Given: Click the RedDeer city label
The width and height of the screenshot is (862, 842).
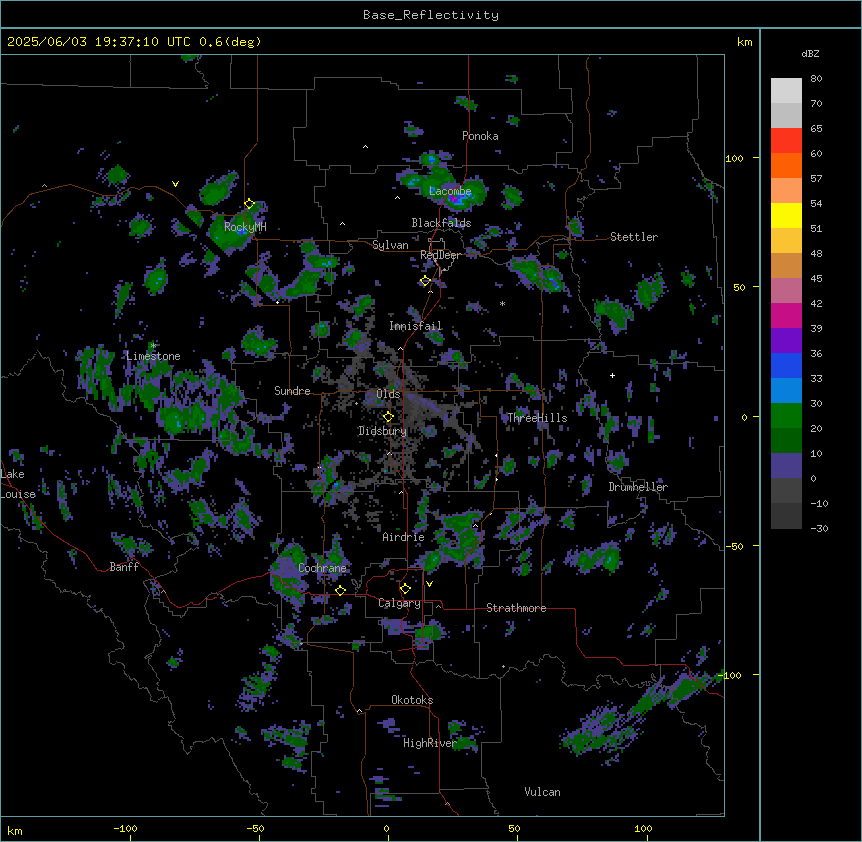Looking at the screenshot, I should pyautogui.click(x=440, y=255).
